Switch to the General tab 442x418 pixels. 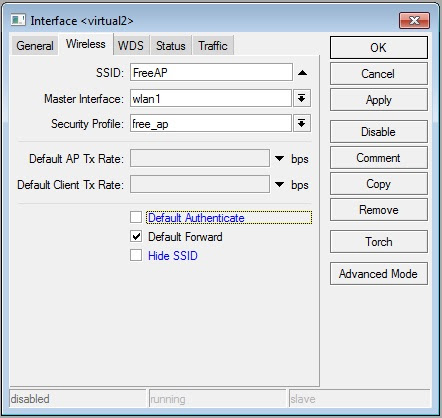(x=35, y=46)
